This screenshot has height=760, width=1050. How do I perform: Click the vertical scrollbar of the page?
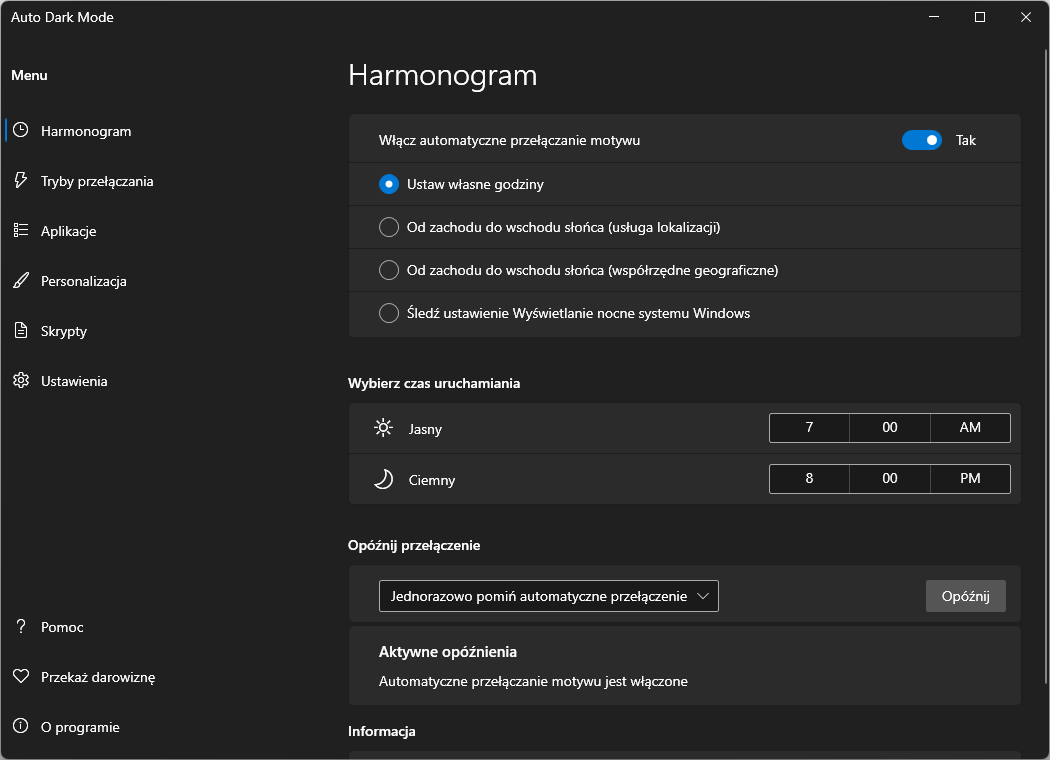pyautogui.click(x=1046, y=368)
